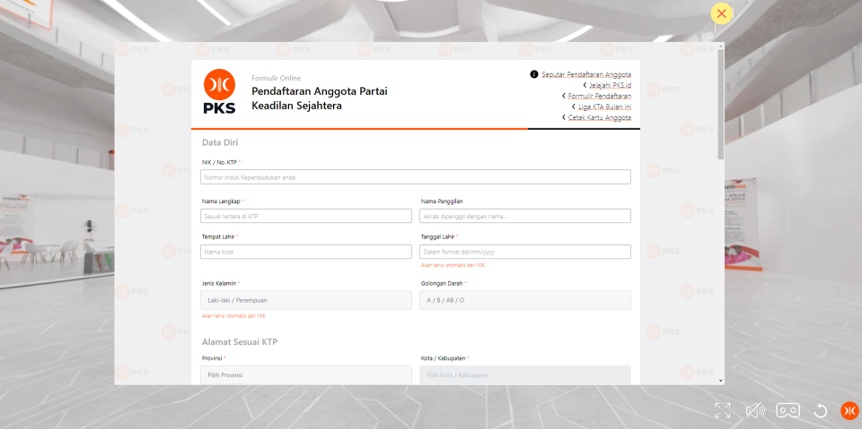This screenshot has height=429, width=862.
Task: Close the registration form popup
Action: coord(721,13)
